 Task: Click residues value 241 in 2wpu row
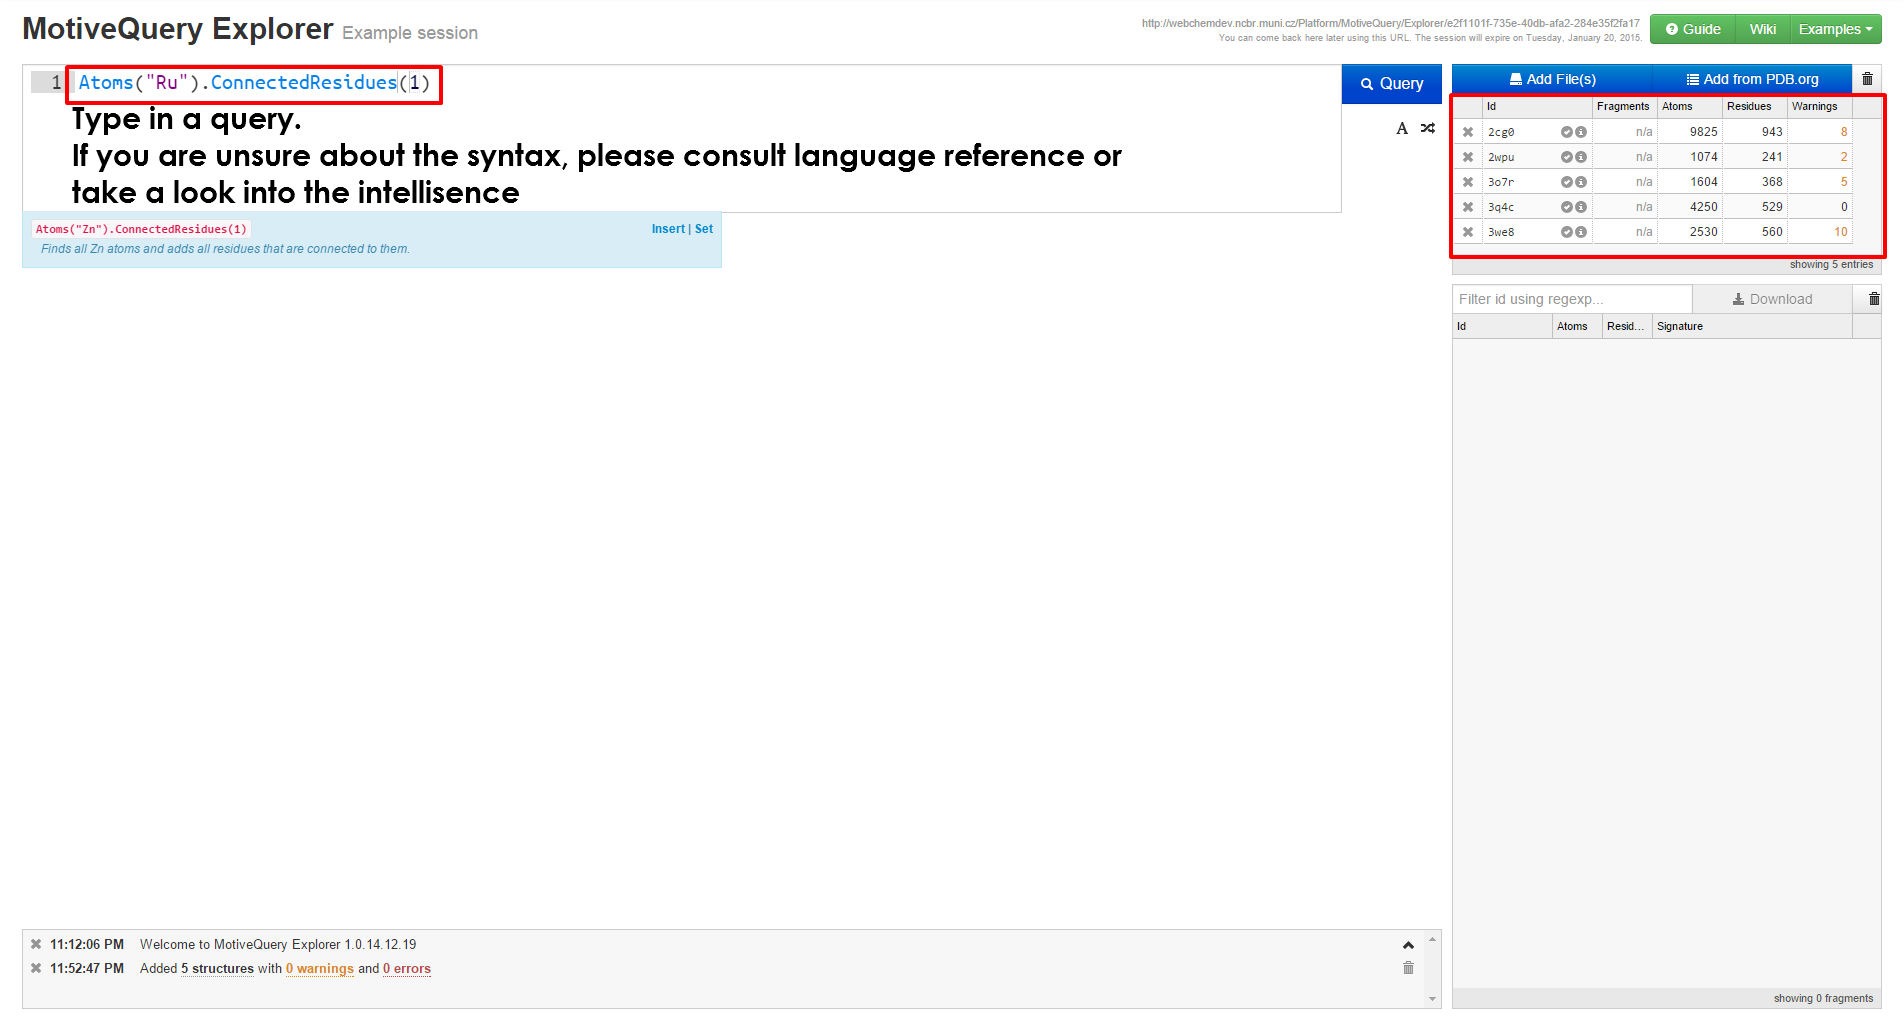(x=1771, y=157)
